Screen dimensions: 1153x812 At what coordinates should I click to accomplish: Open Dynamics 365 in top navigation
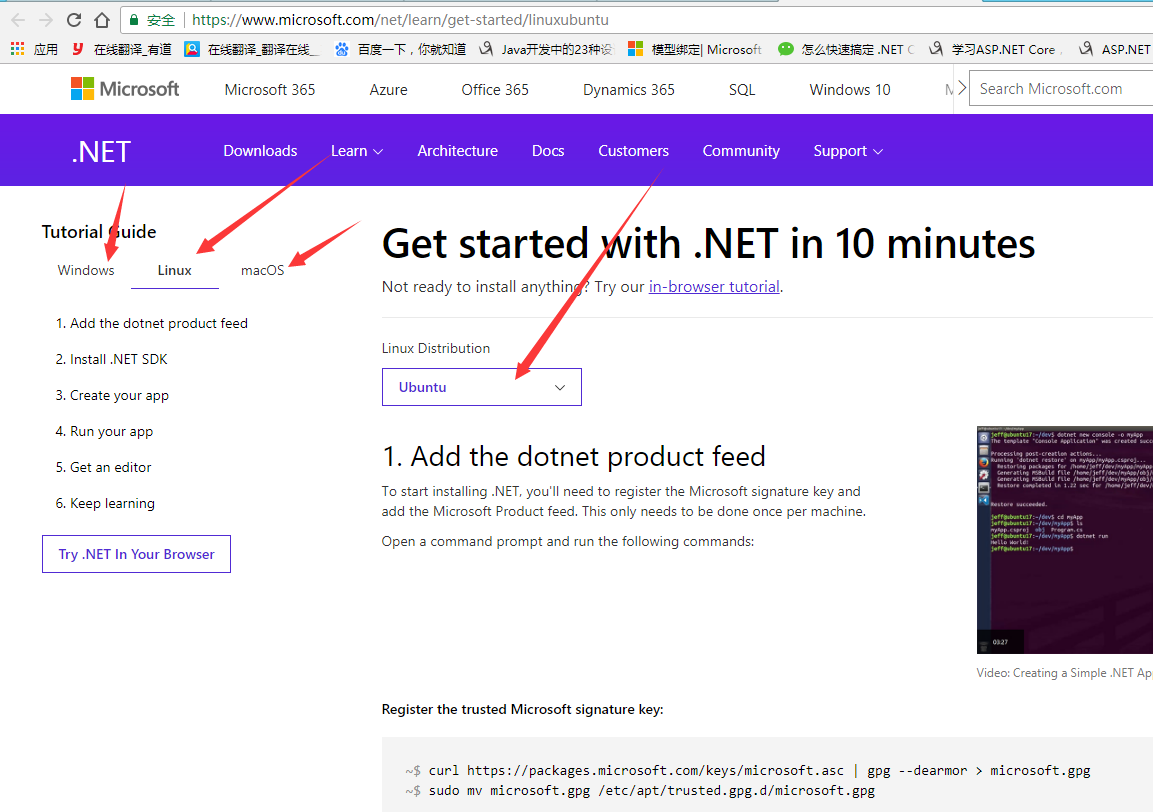(629, 90)
